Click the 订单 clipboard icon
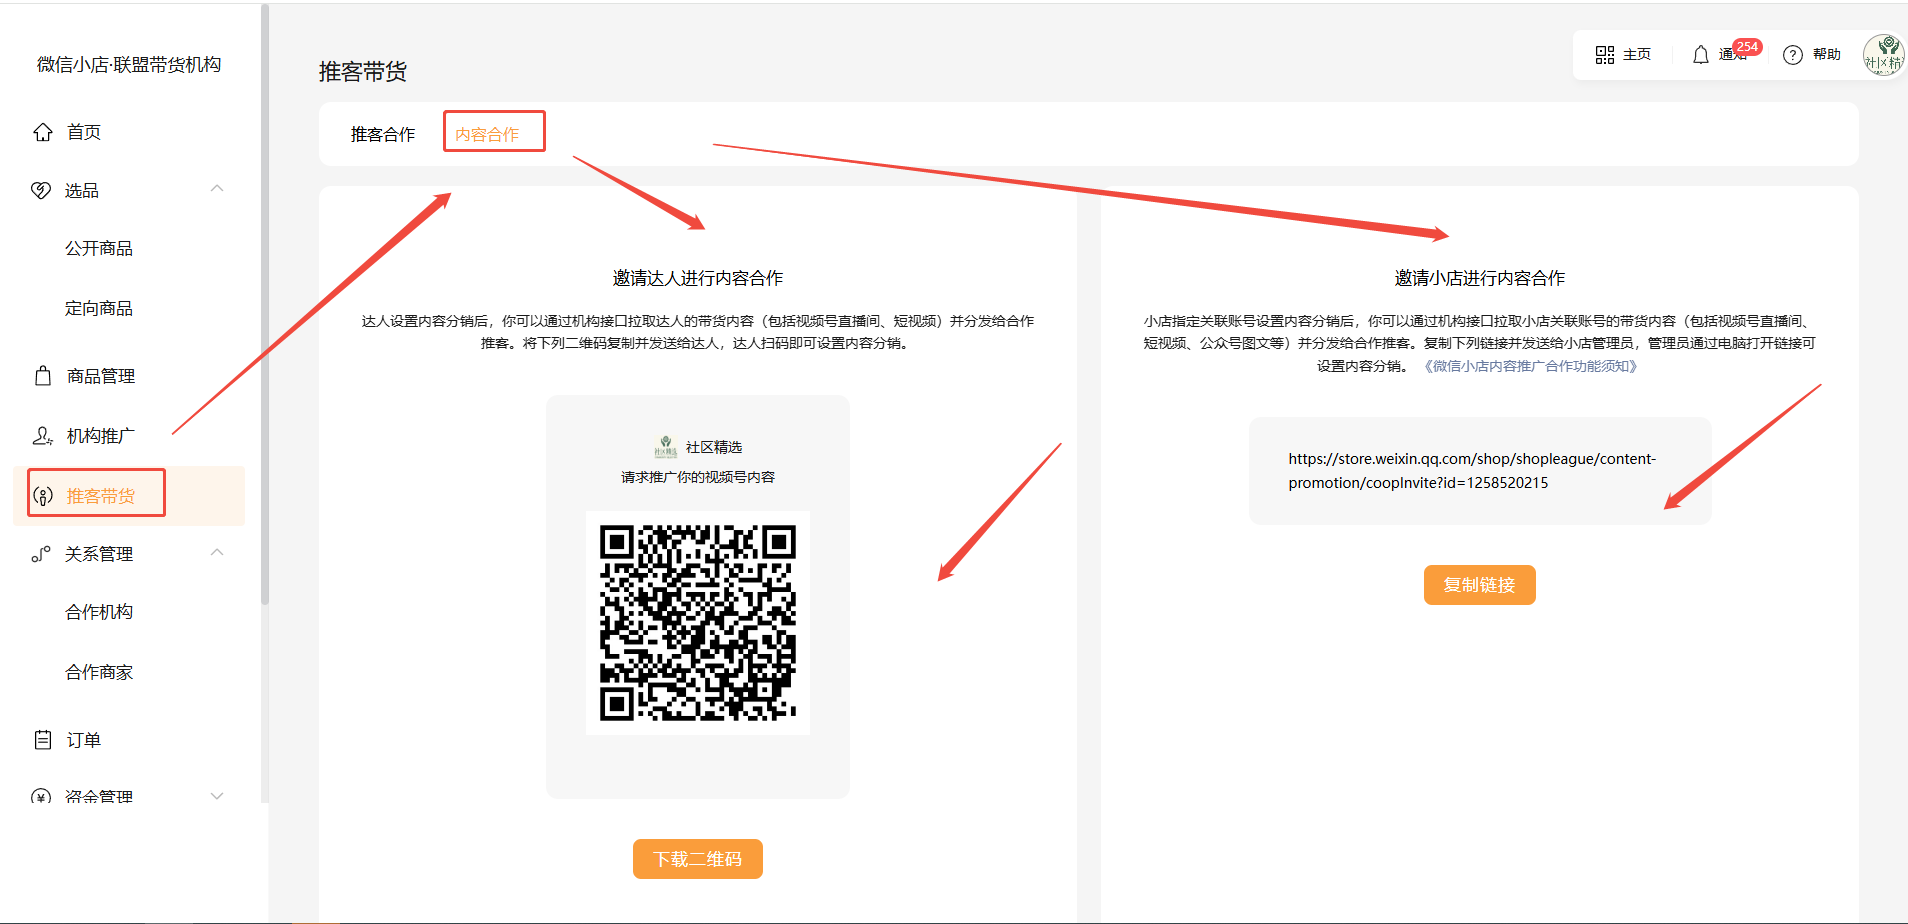 pos(43,740)
